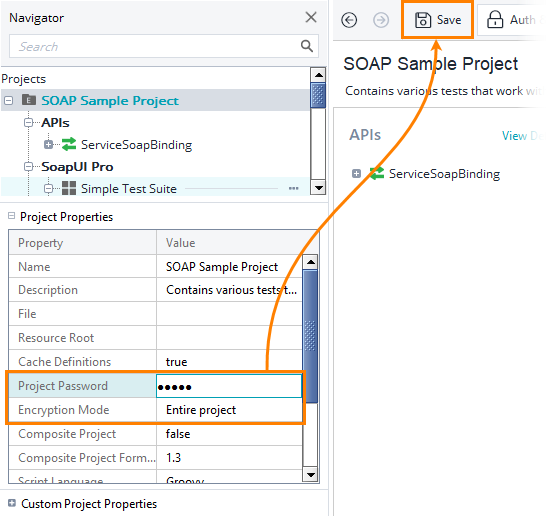Click the Navigator tree scroll up arrow
547x516 pixels.
tap(319, 75)
